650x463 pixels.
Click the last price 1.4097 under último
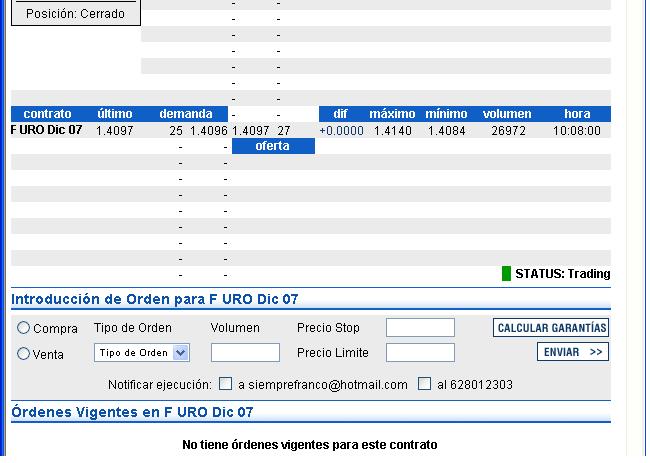pos(114,131)
